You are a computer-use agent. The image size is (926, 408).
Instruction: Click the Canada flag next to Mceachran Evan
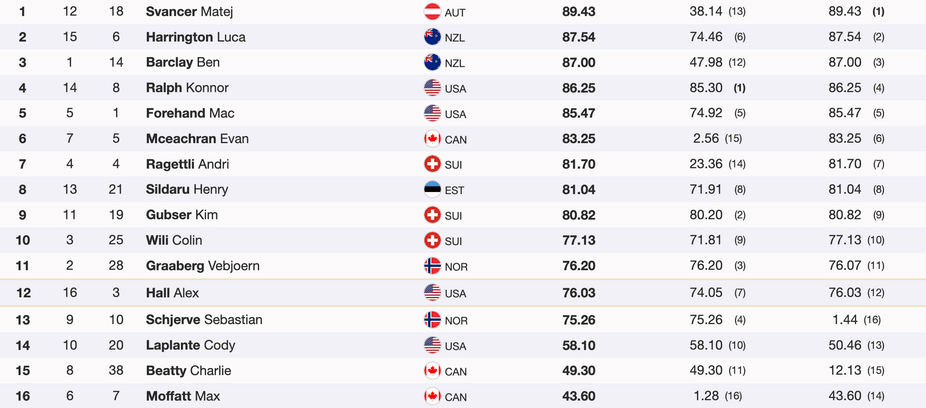click(x=432, y=138)
